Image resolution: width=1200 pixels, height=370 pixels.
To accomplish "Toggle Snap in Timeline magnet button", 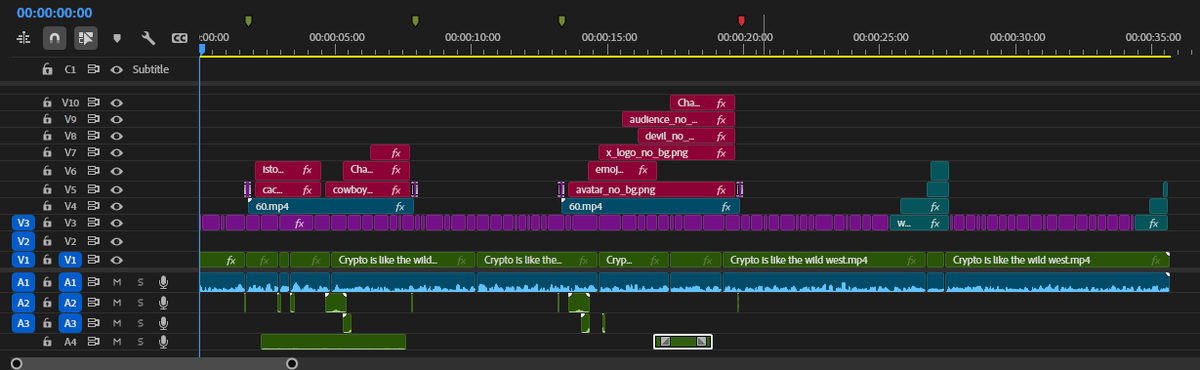I will (54, 38).
